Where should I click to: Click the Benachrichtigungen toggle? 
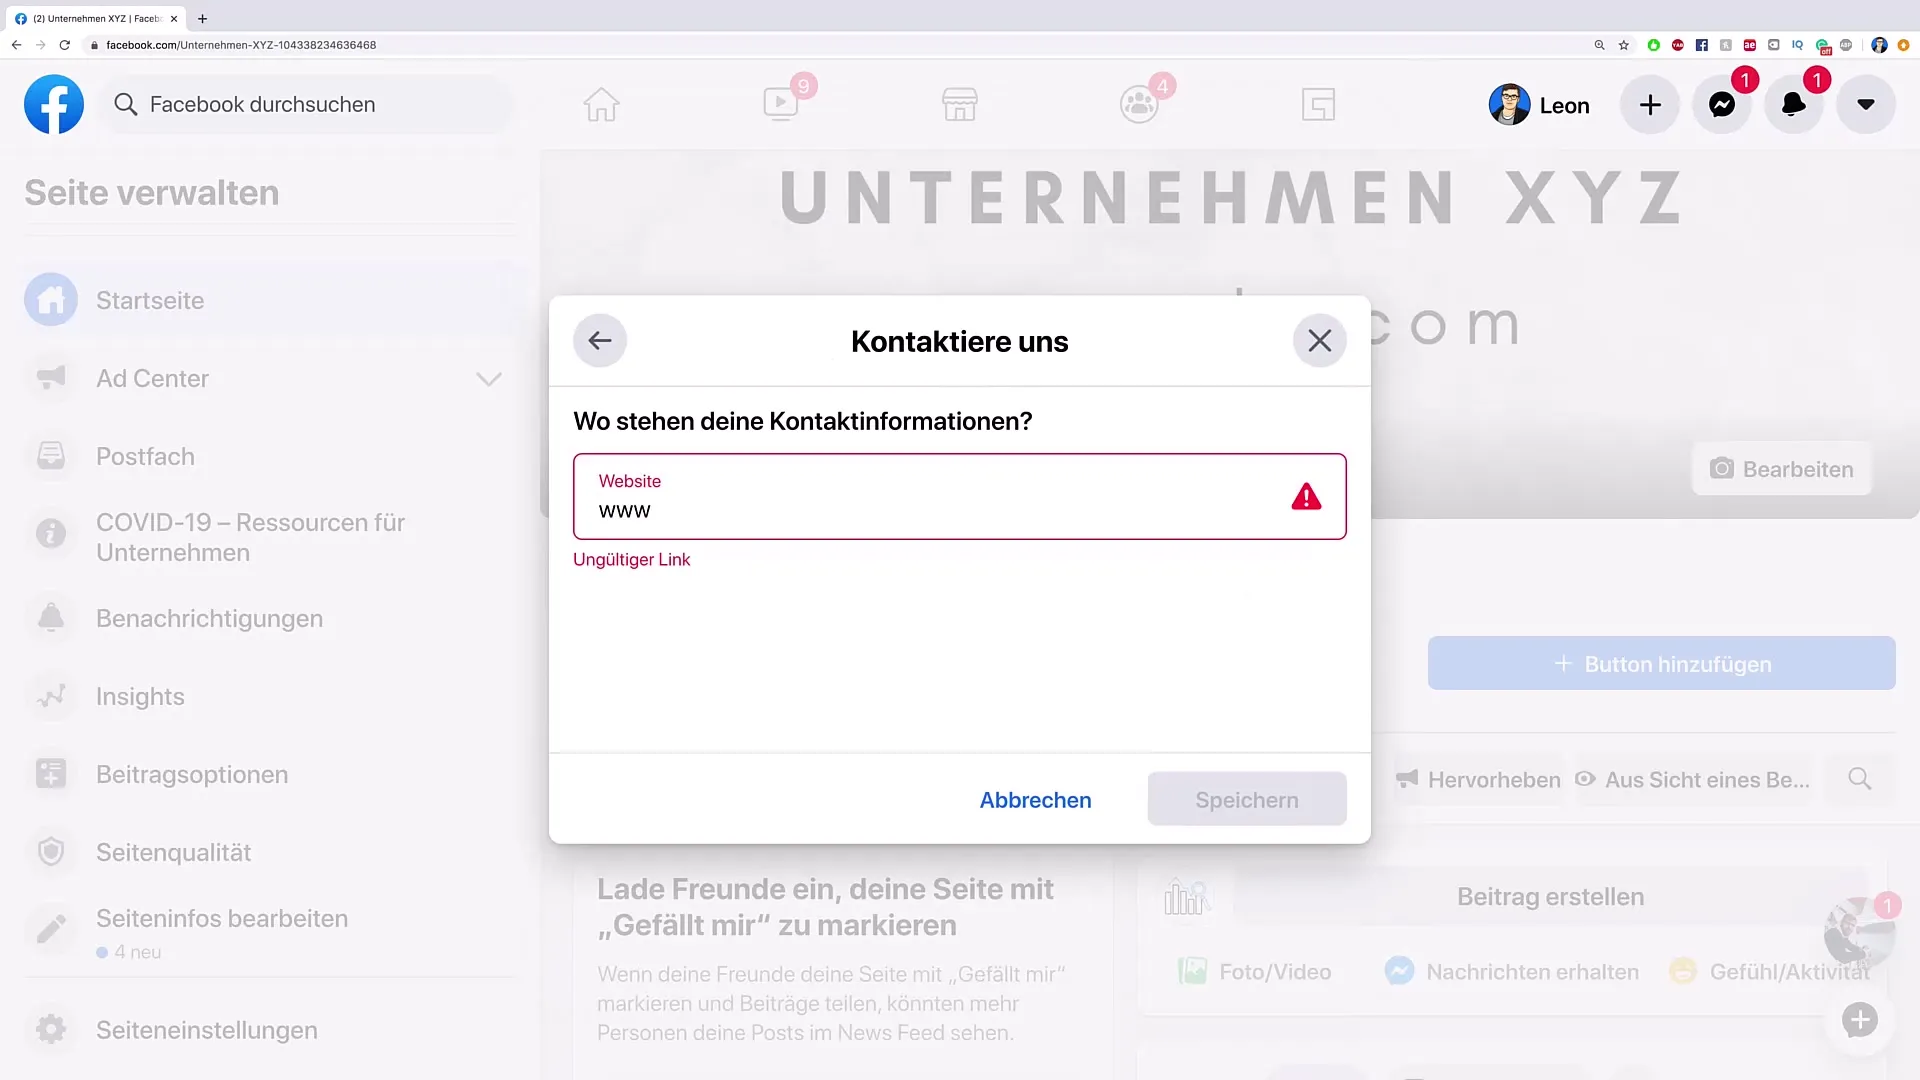tap(210, 618)
